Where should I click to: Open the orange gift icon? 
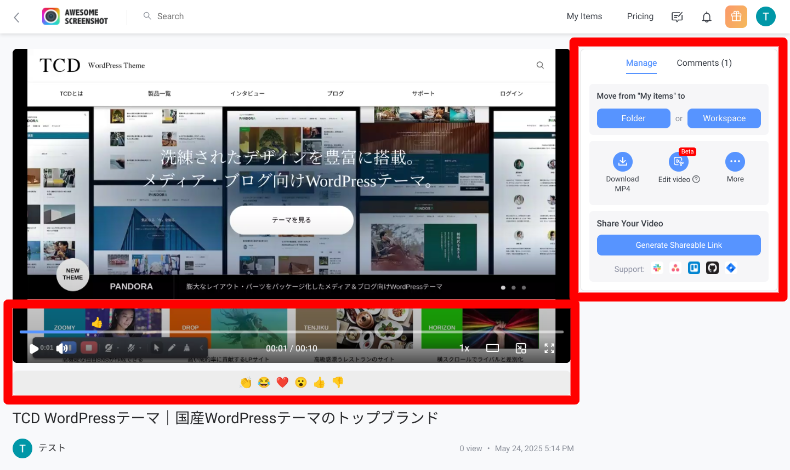click(x=736, y=17)
